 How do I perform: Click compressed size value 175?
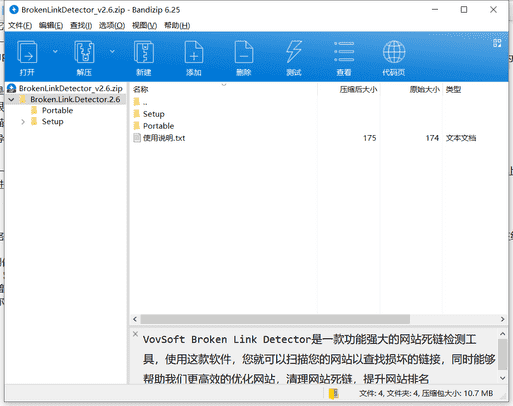tap(369, 138)
